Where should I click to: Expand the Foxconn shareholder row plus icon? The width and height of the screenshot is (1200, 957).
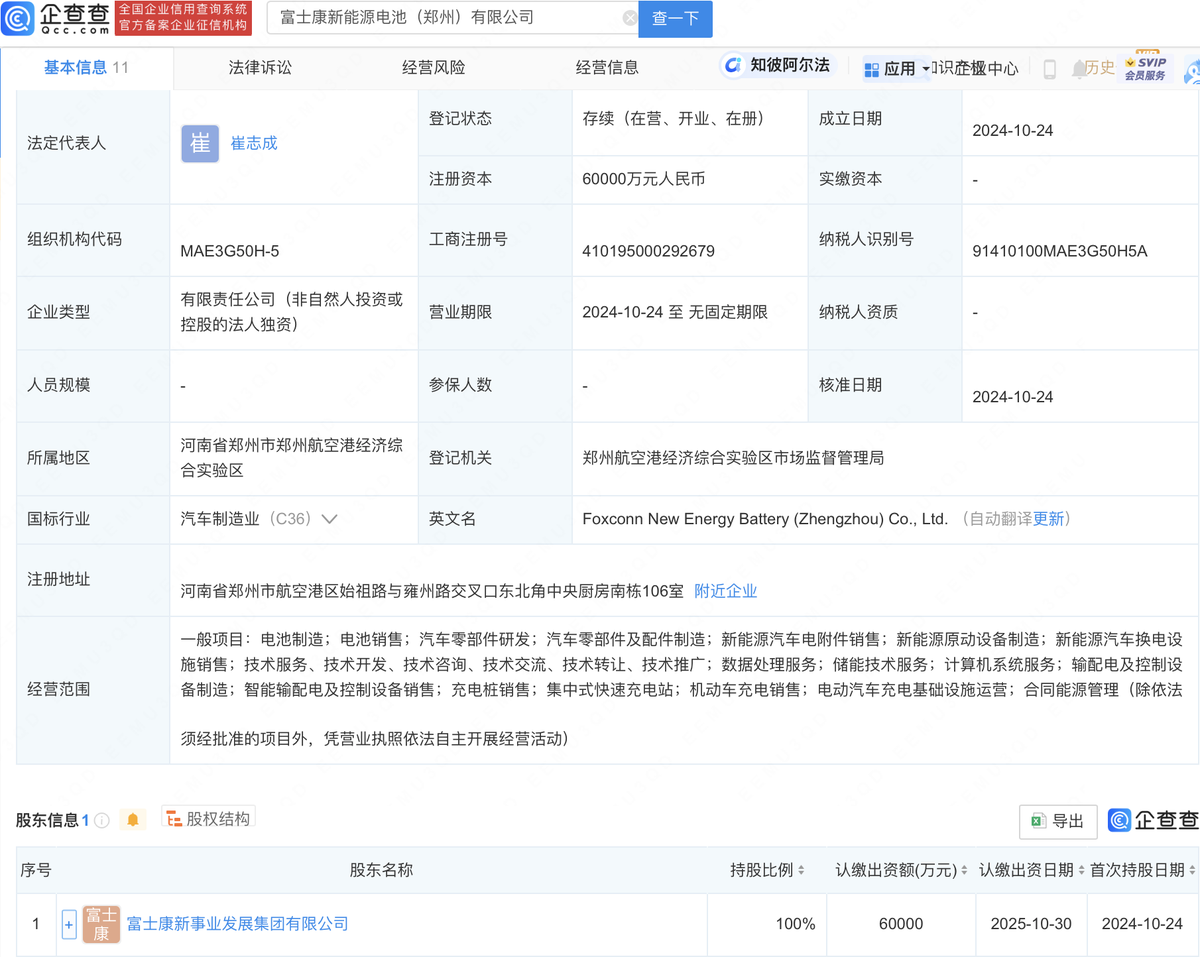click(x=68, y=924)
